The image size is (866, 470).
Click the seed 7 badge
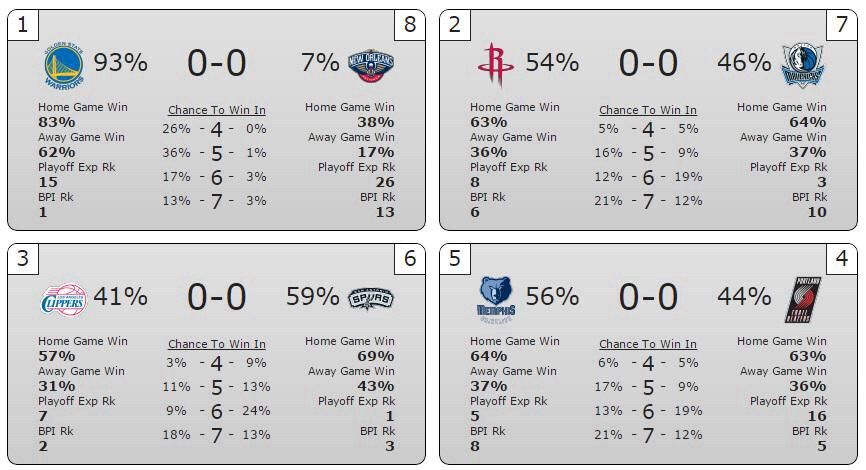[x=842, y=25]
